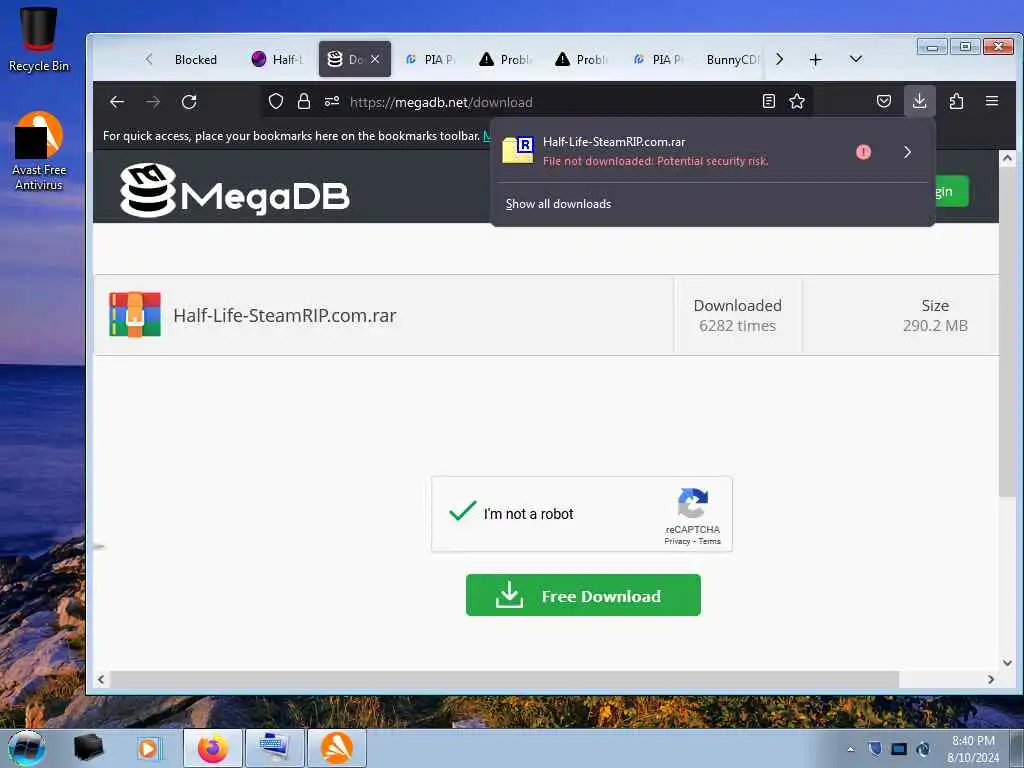The image size is (1024, 768).
Task: Open the media player taskbar icon
Action: [x=149, y=748]
